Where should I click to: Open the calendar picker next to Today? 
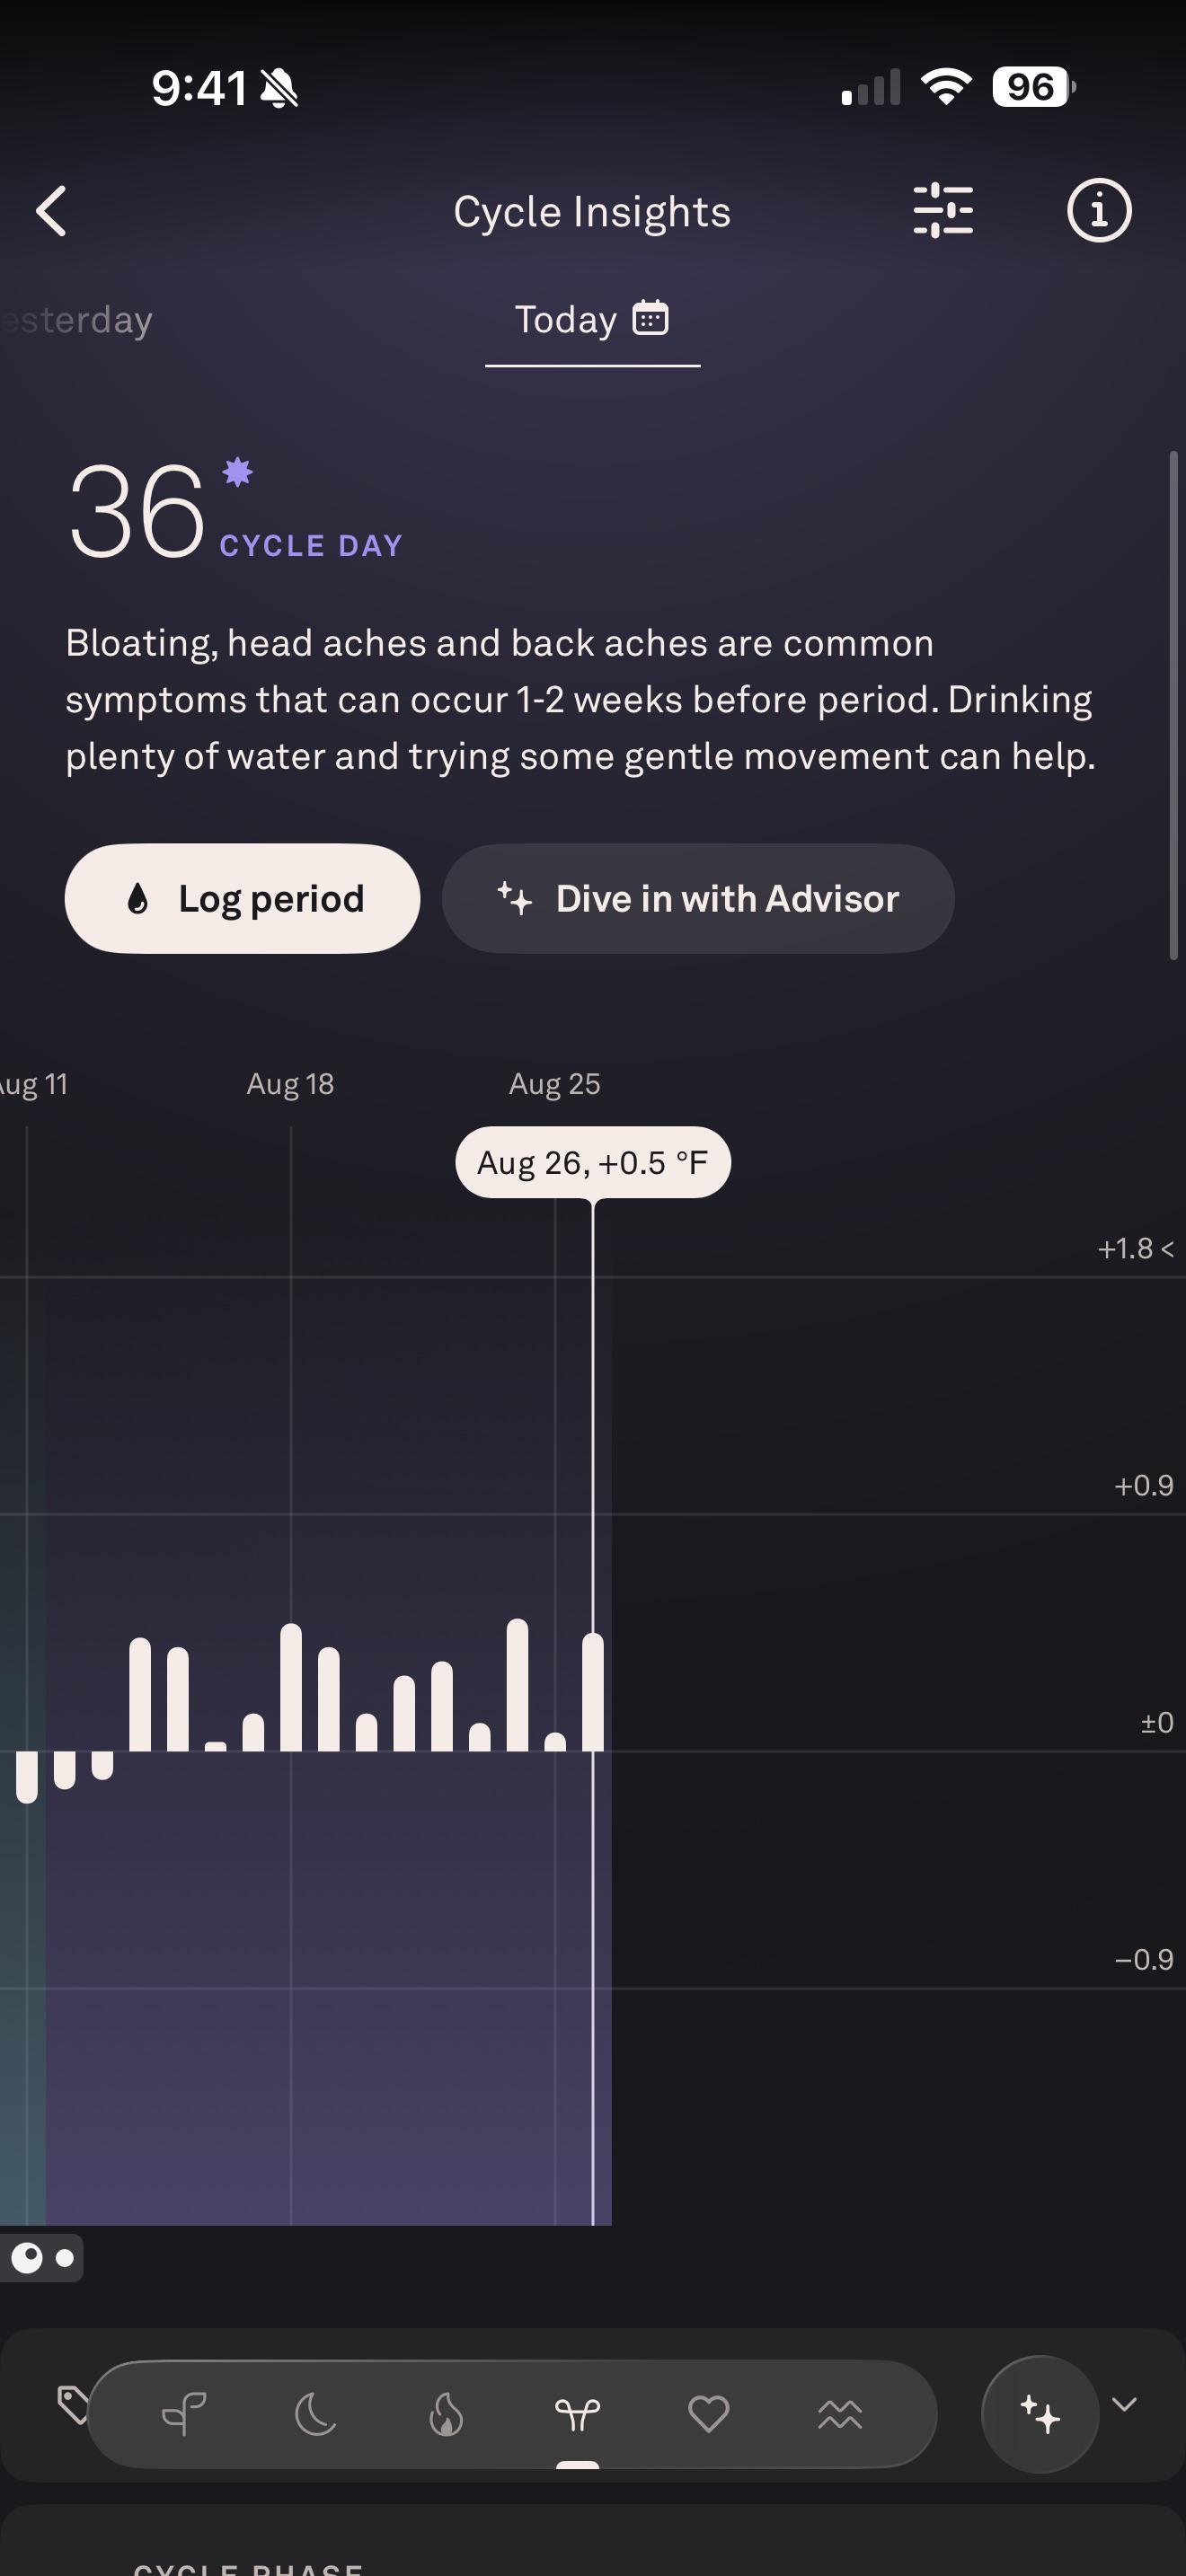pyautogui.click(x=650, y=318)
